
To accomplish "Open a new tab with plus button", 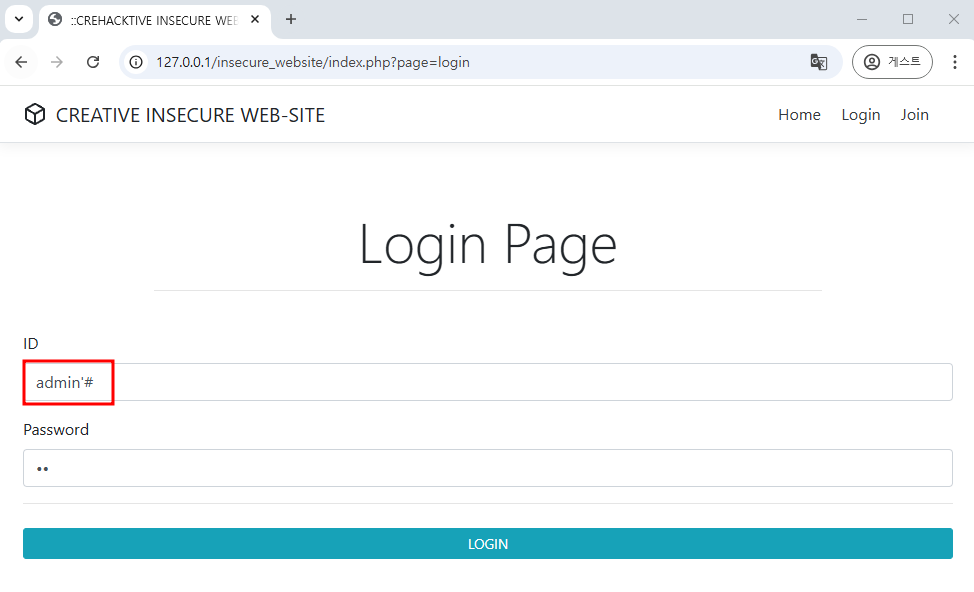I will pos(291,19).
